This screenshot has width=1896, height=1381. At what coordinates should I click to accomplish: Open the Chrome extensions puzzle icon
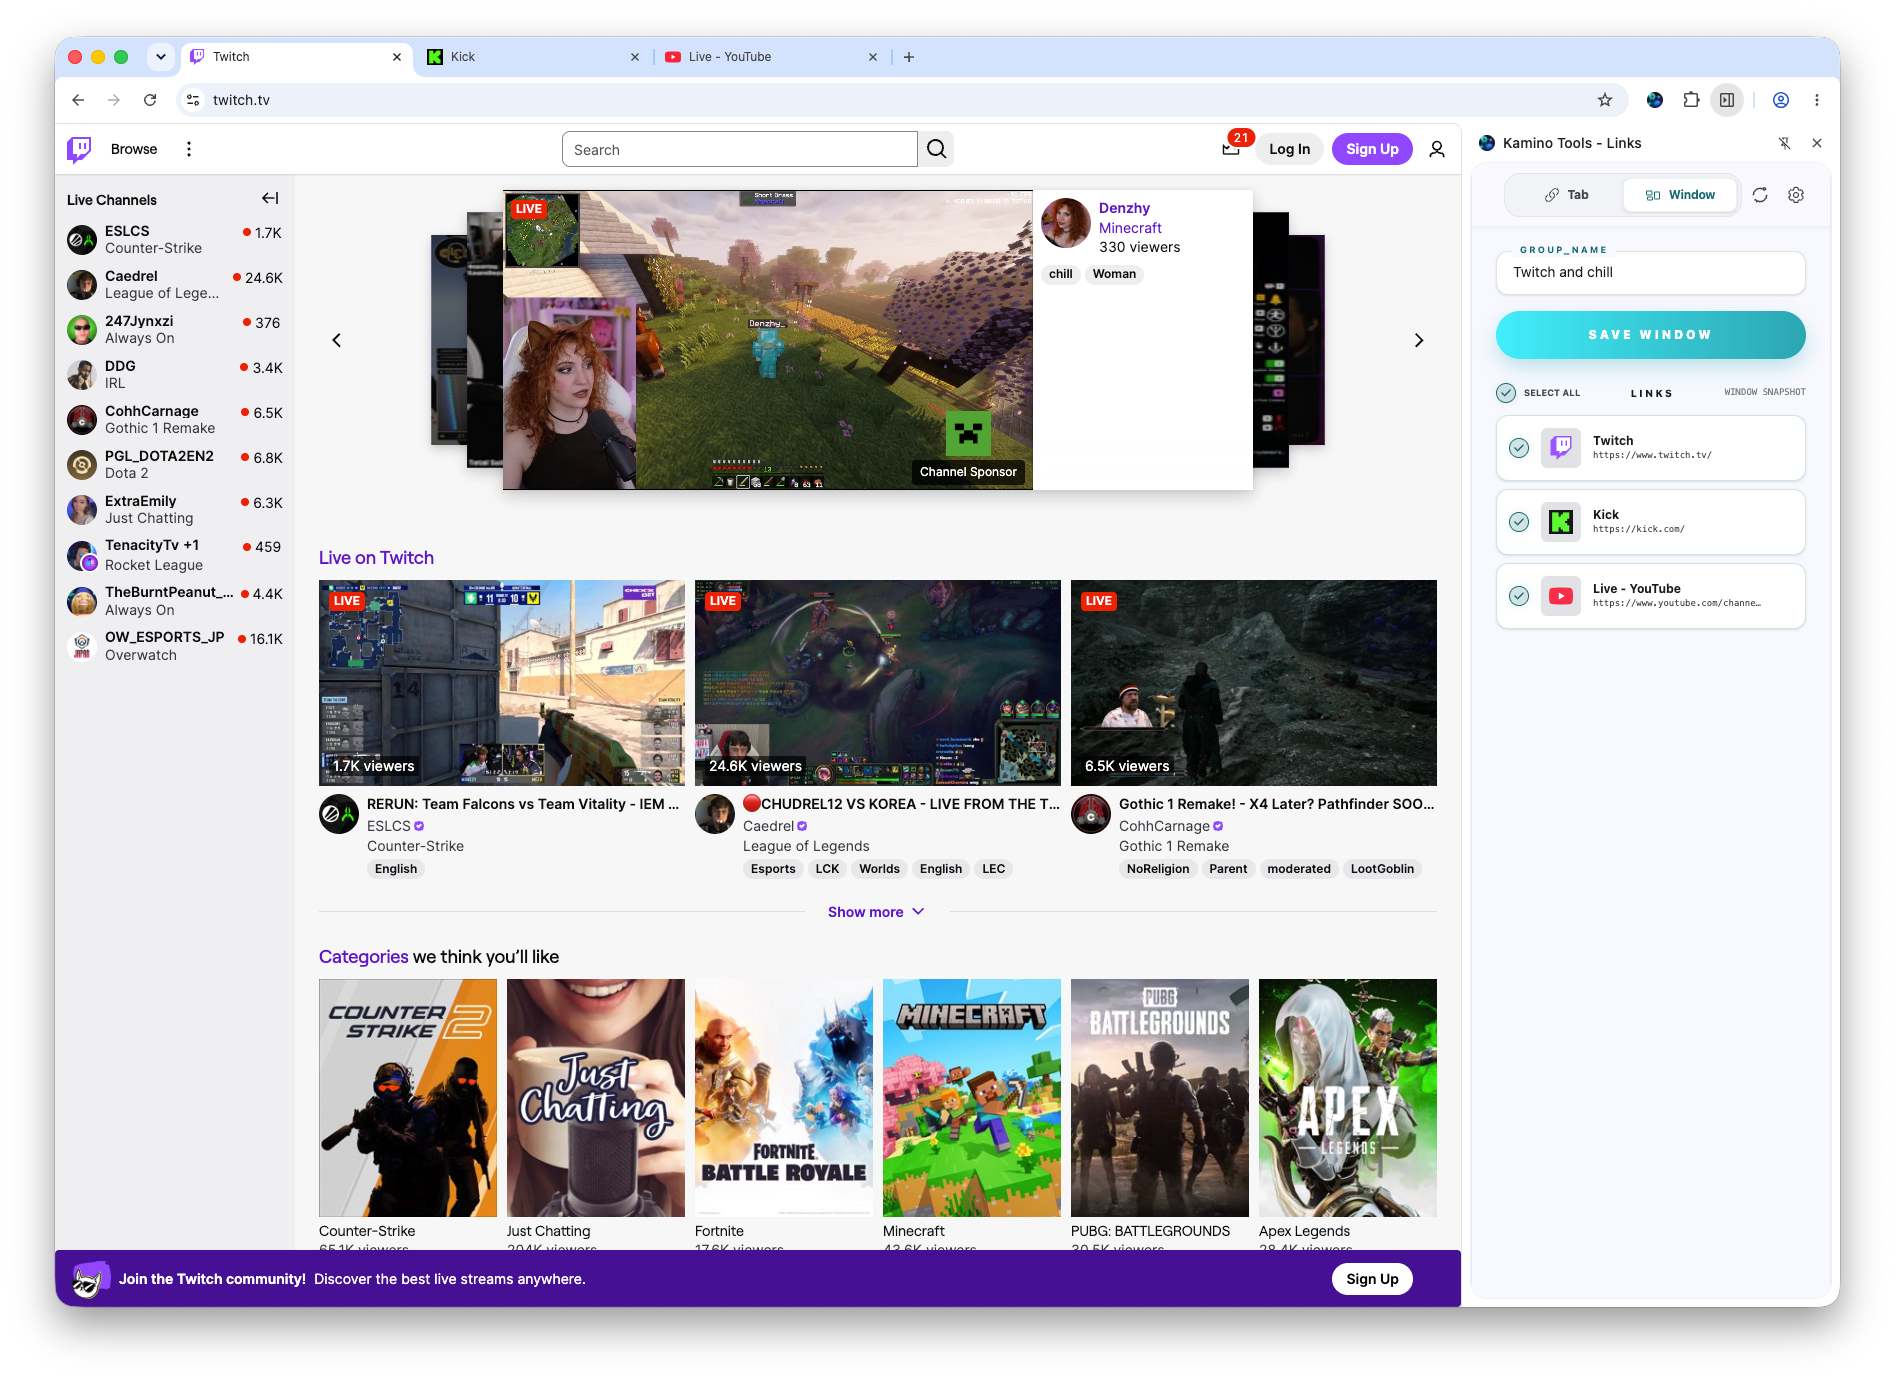1691,100
